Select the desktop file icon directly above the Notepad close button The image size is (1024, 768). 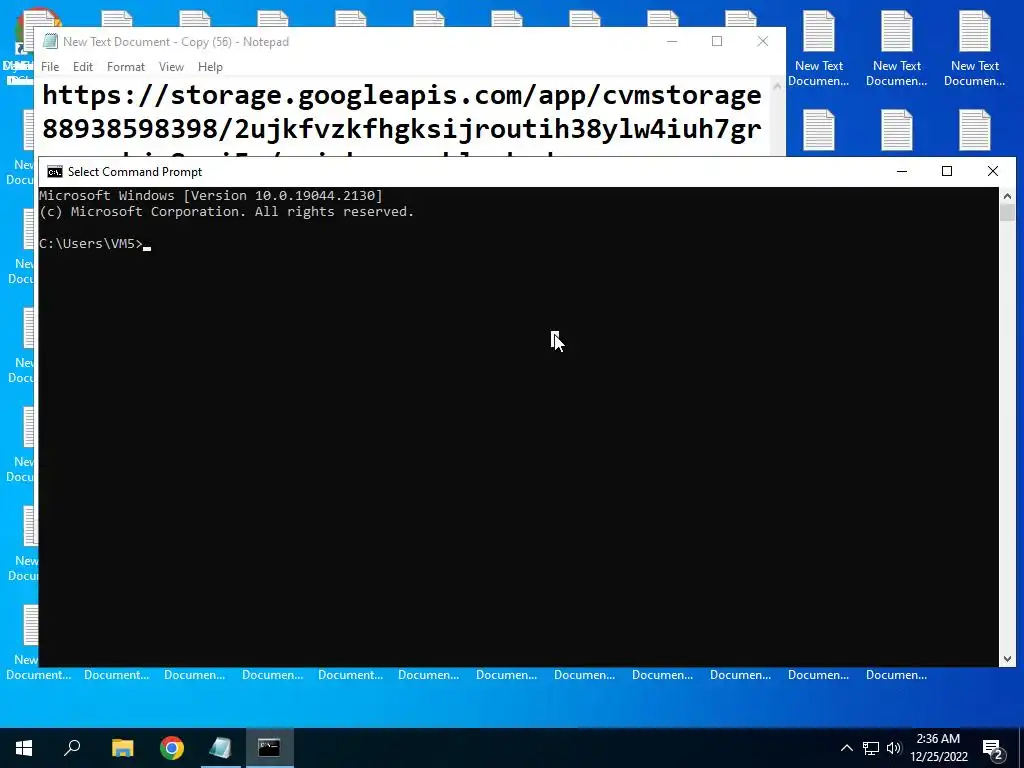tap(741, 18)
